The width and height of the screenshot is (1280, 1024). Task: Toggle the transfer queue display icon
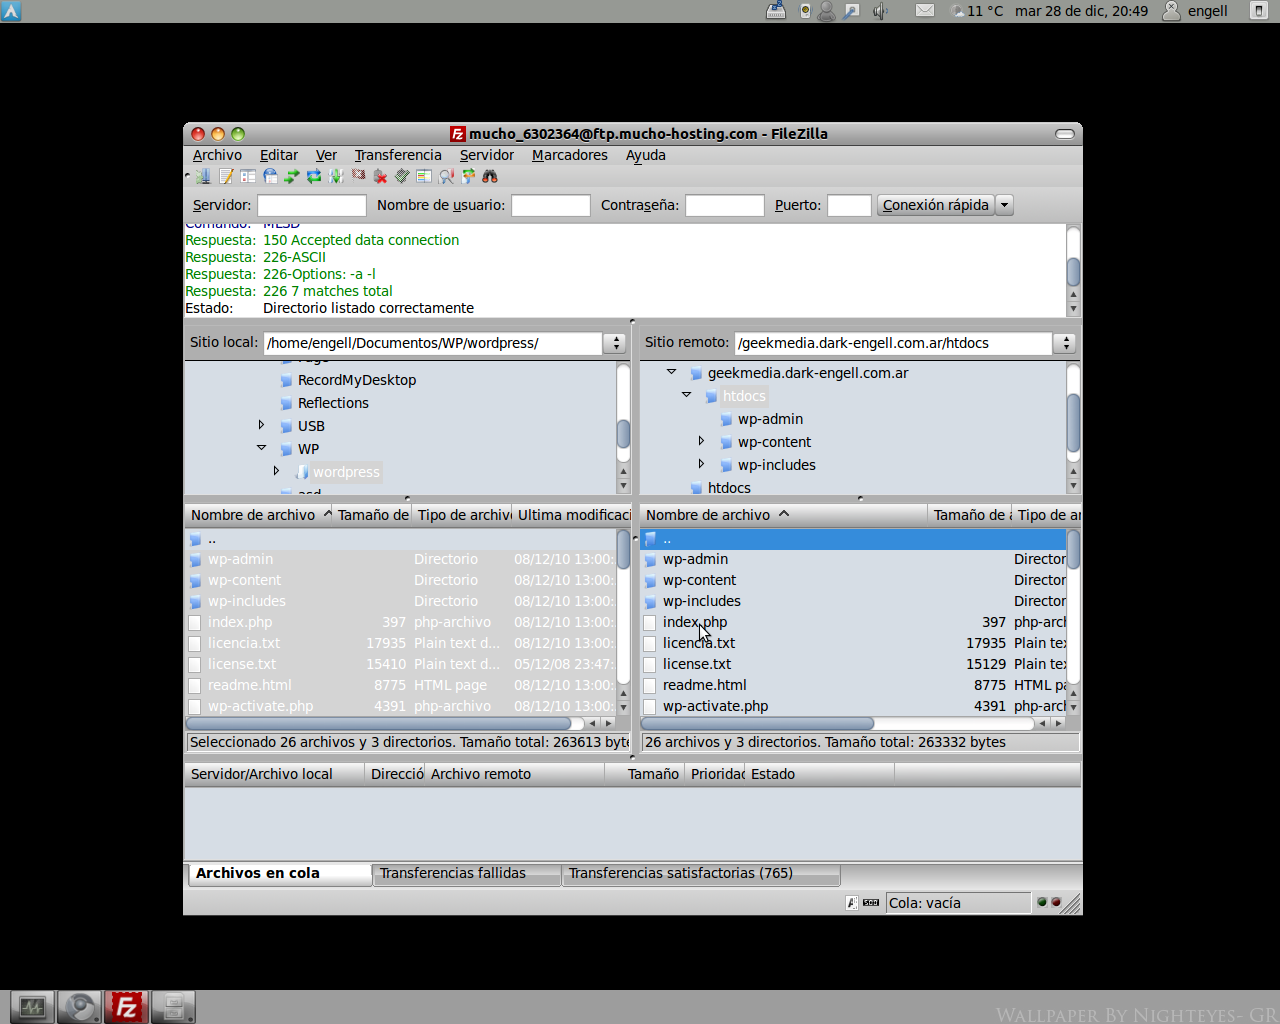coord(292,176)
